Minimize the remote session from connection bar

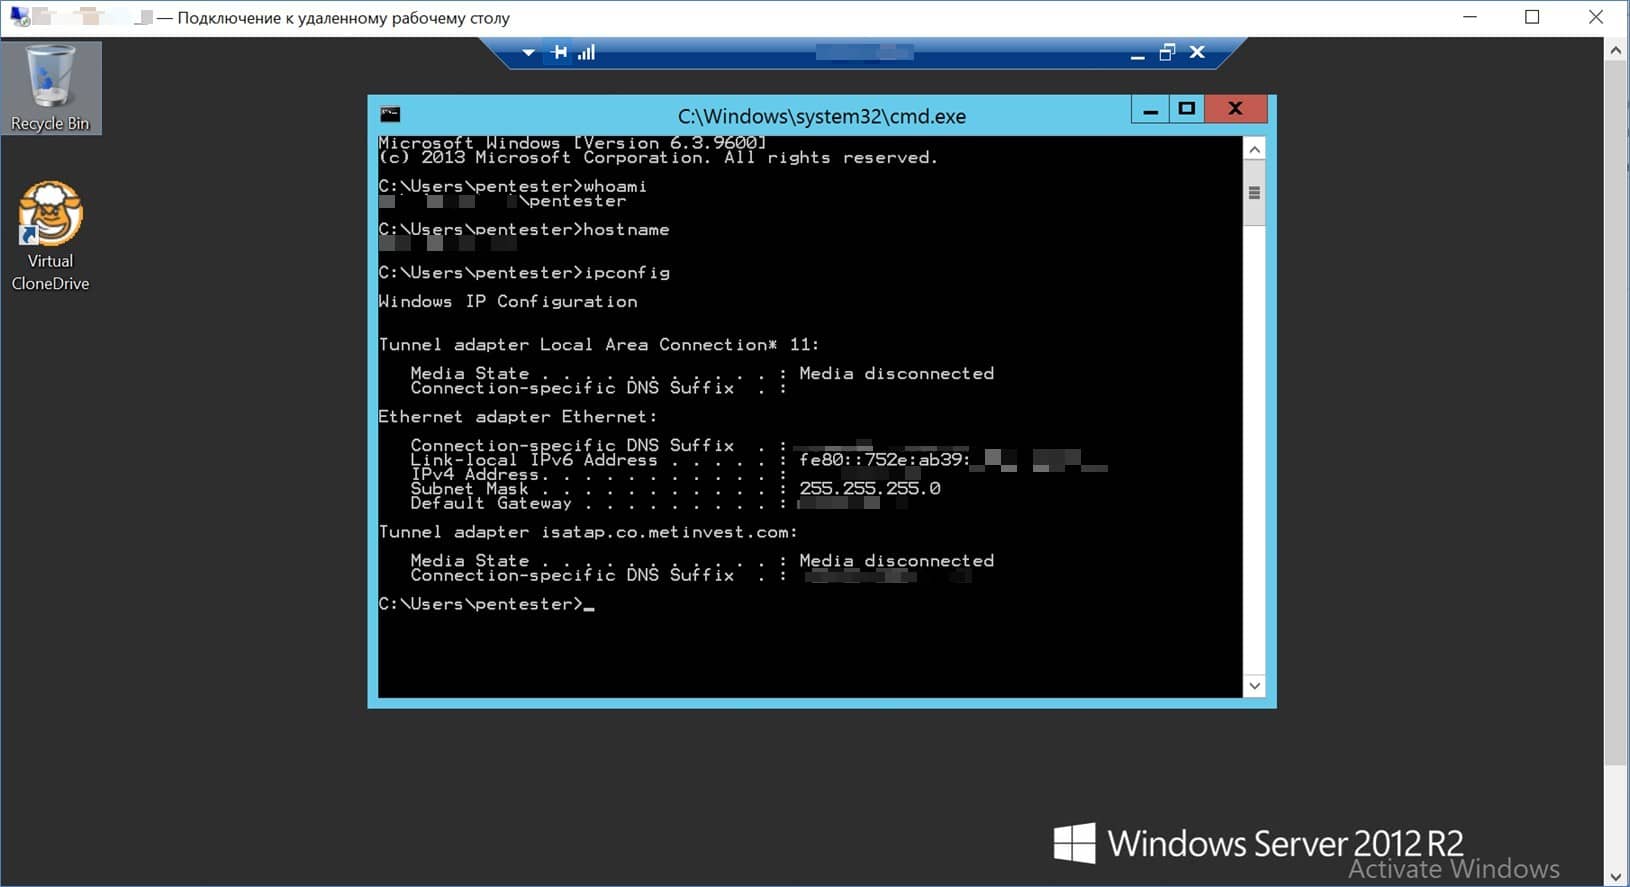point(1137,54)
